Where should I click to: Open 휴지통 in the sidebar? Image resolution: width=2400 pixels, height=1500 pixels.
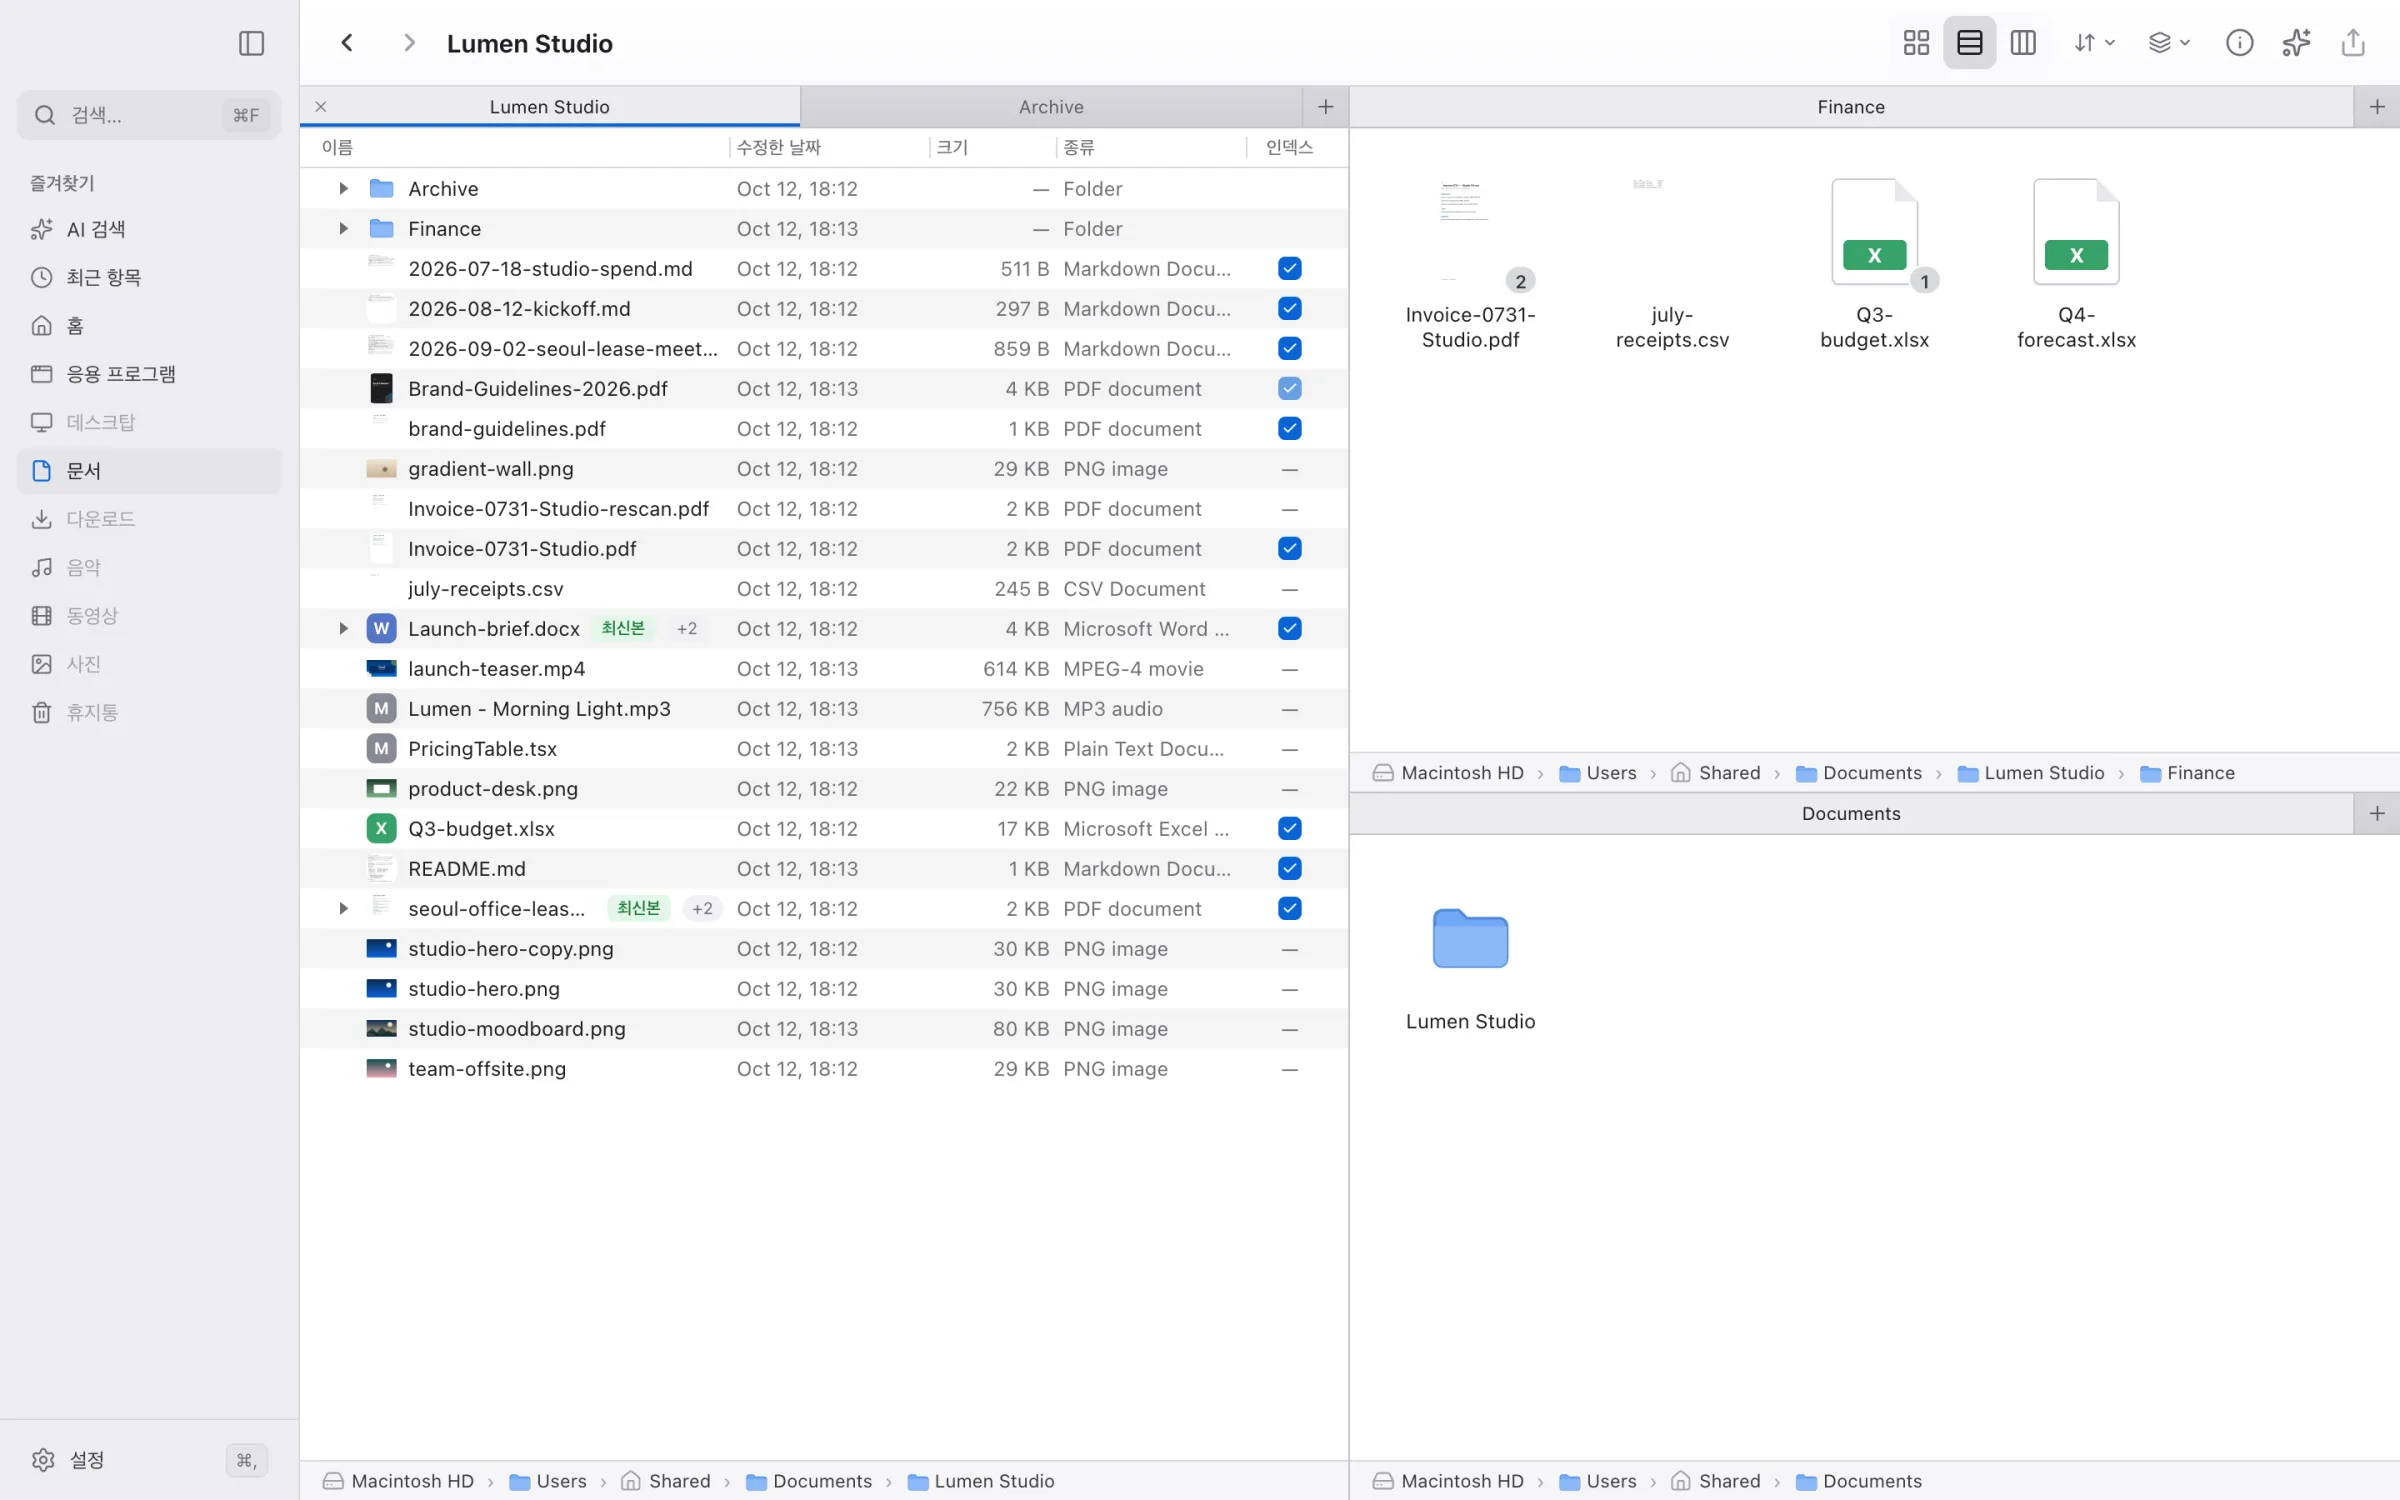pos(150,712)
